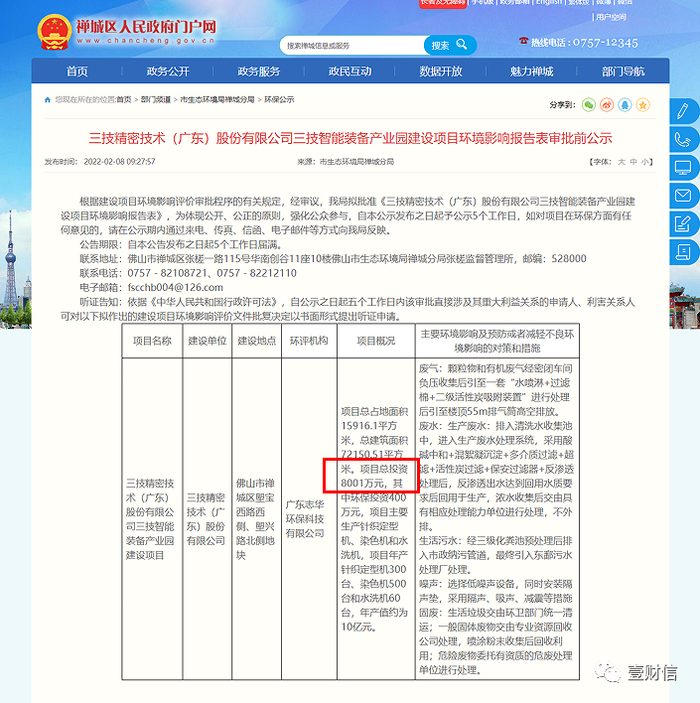Set font size to 中
700x703 pixels.
tap(633, 162)
